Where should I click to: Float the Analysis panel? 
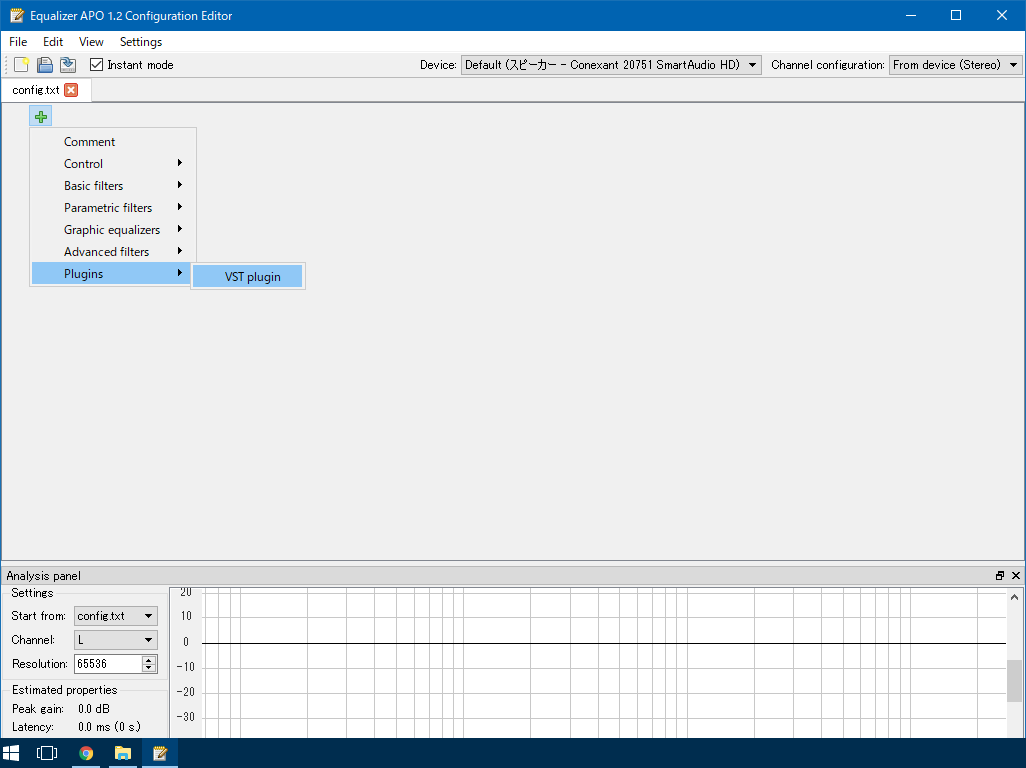coord(1000,576)
